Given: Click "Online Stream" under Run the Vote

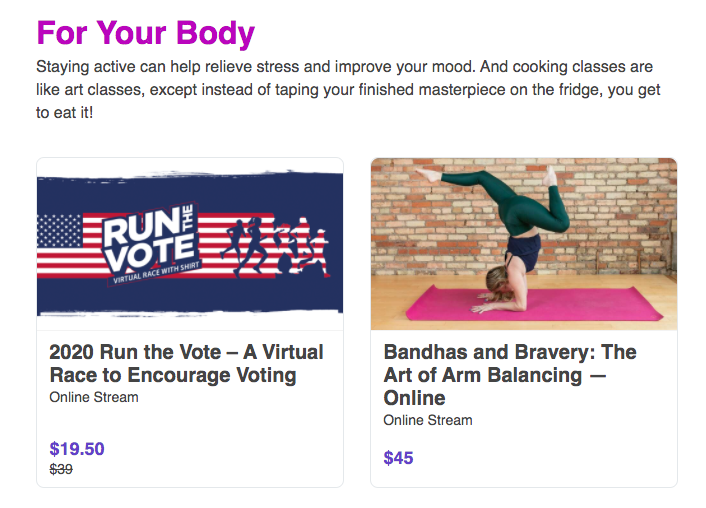Looking at the screenshot, I should pyautogui.click(x=94, y=397).
